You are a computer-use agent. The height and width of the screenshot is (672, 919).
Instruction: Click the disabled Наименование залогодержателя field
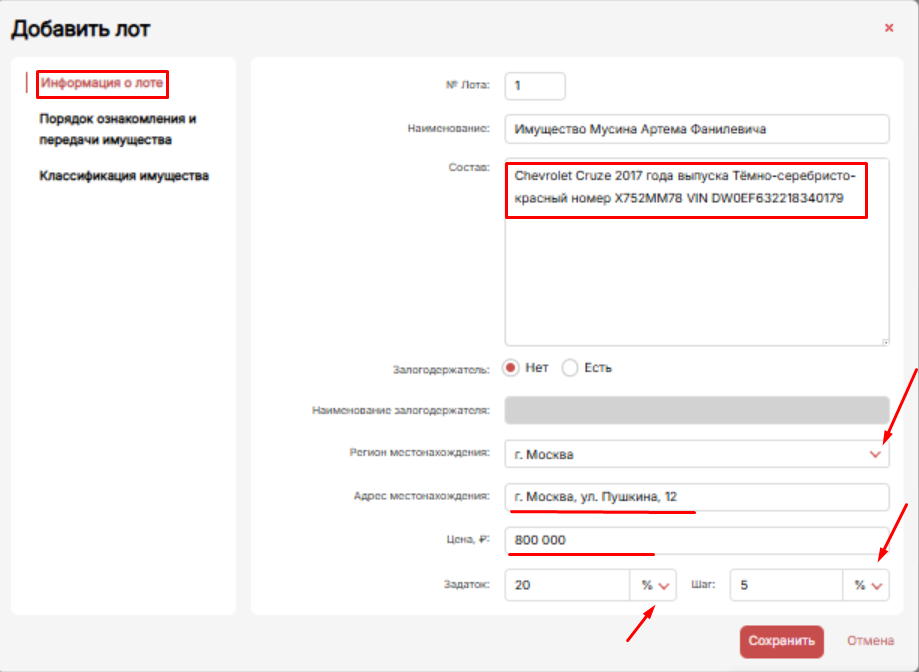pos(696,410)
